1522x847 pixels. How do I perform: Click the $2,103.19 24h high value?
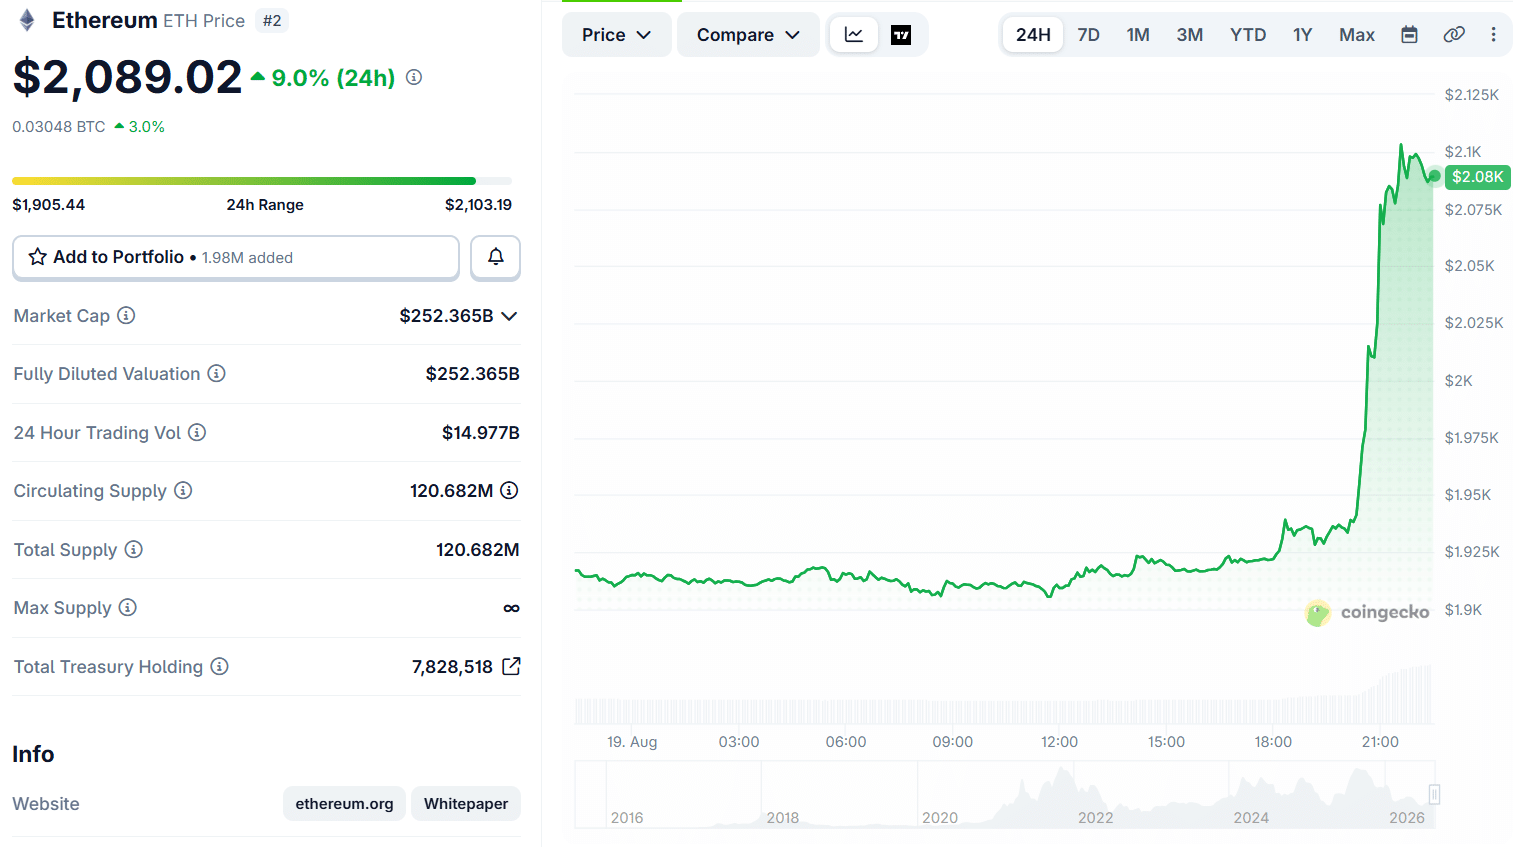(478, 205)
